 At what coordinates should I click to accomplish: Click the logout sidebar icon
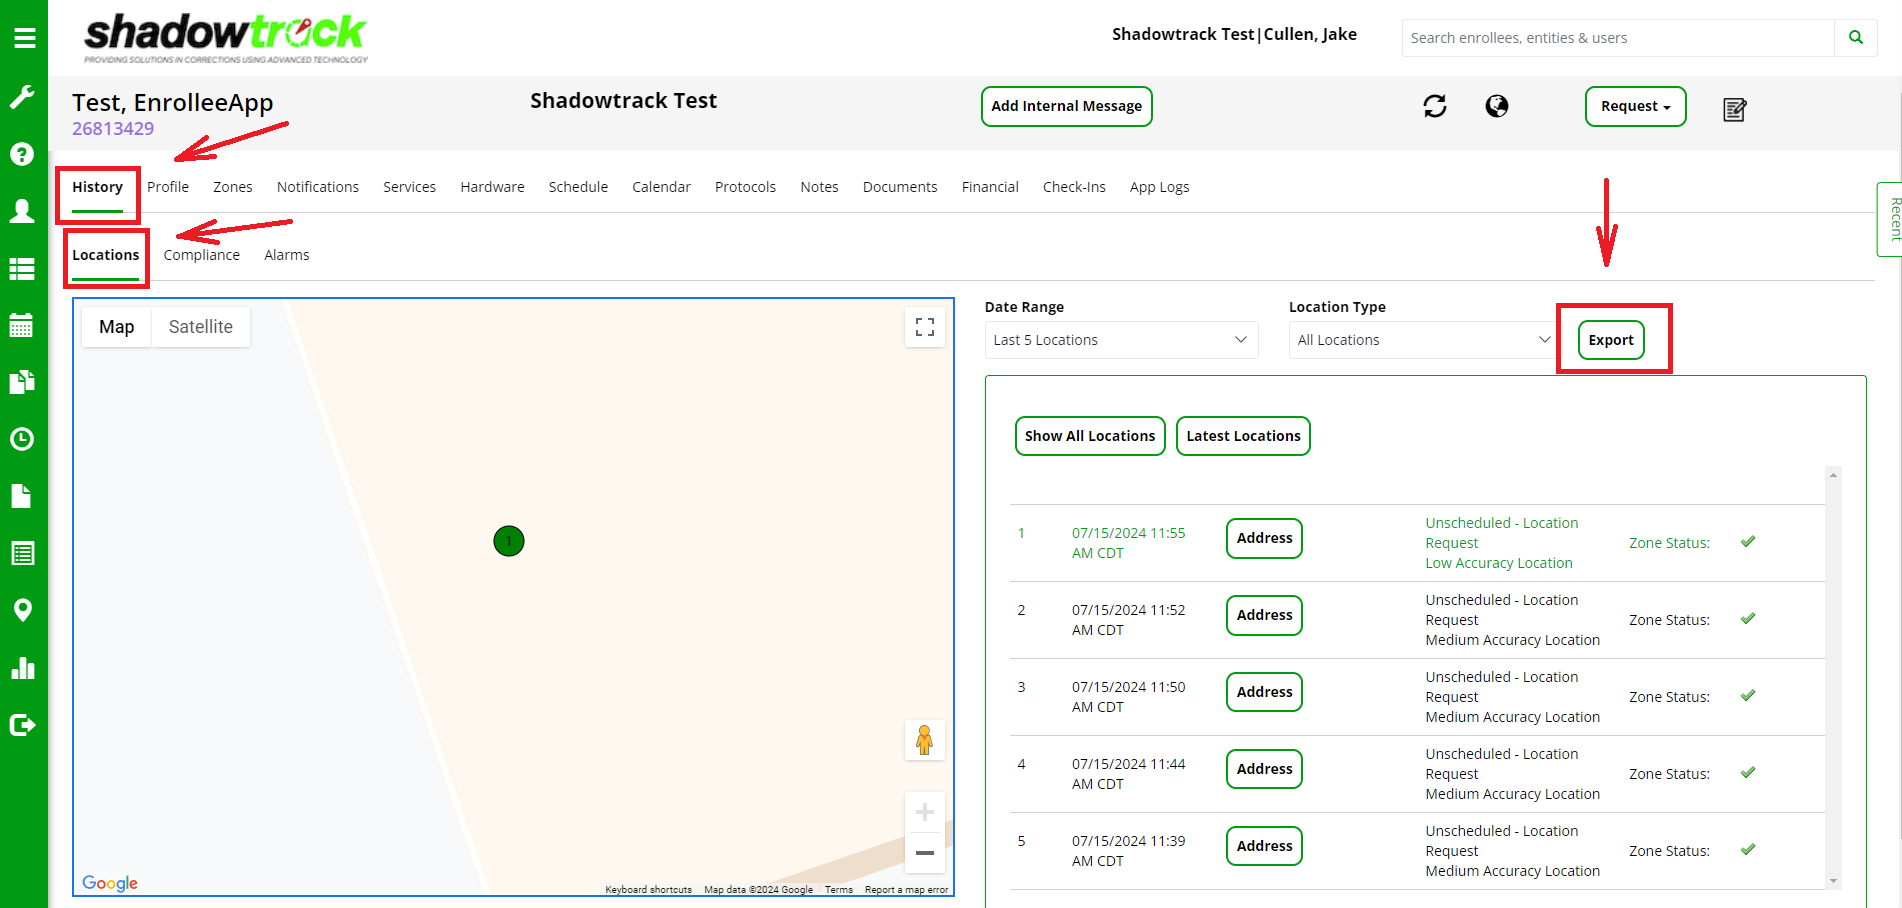22,725
